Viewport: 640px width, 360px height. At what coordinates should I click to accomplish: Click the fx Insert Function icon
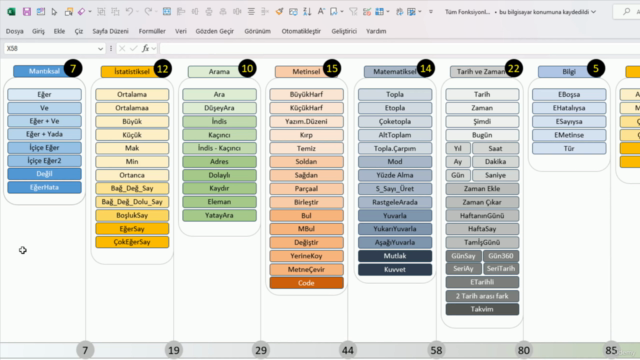coord(145,49)
